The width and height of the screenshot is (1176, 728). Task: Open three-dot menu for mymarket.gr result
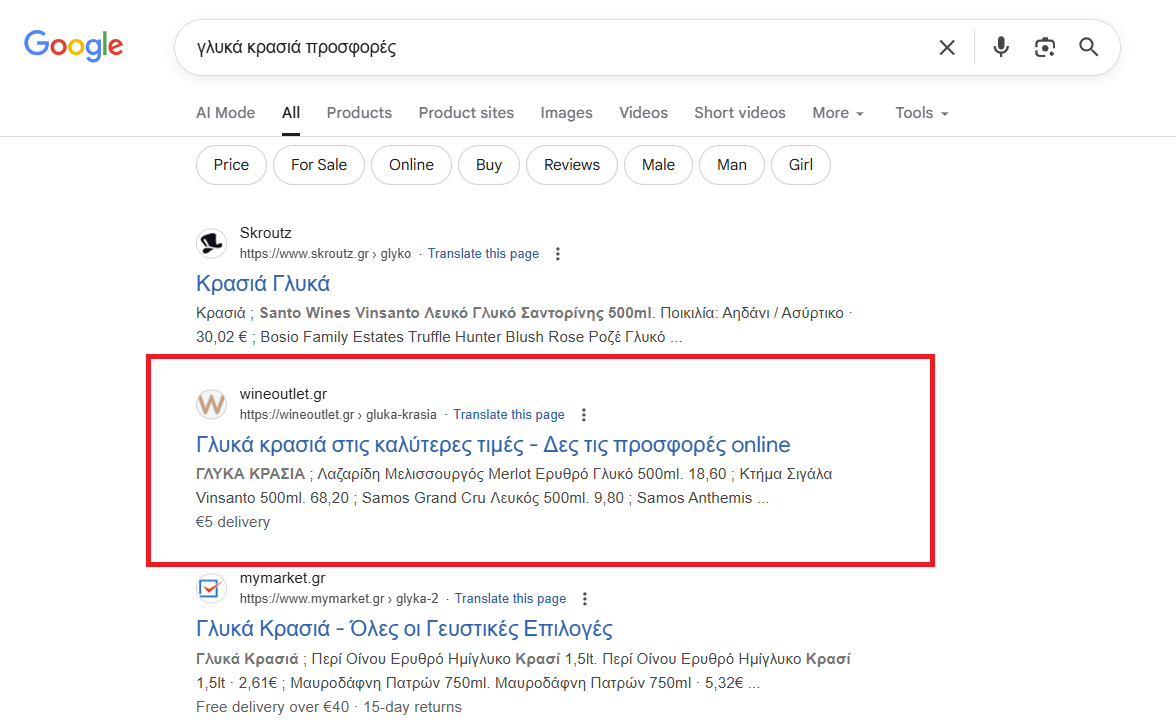(585, 599)
